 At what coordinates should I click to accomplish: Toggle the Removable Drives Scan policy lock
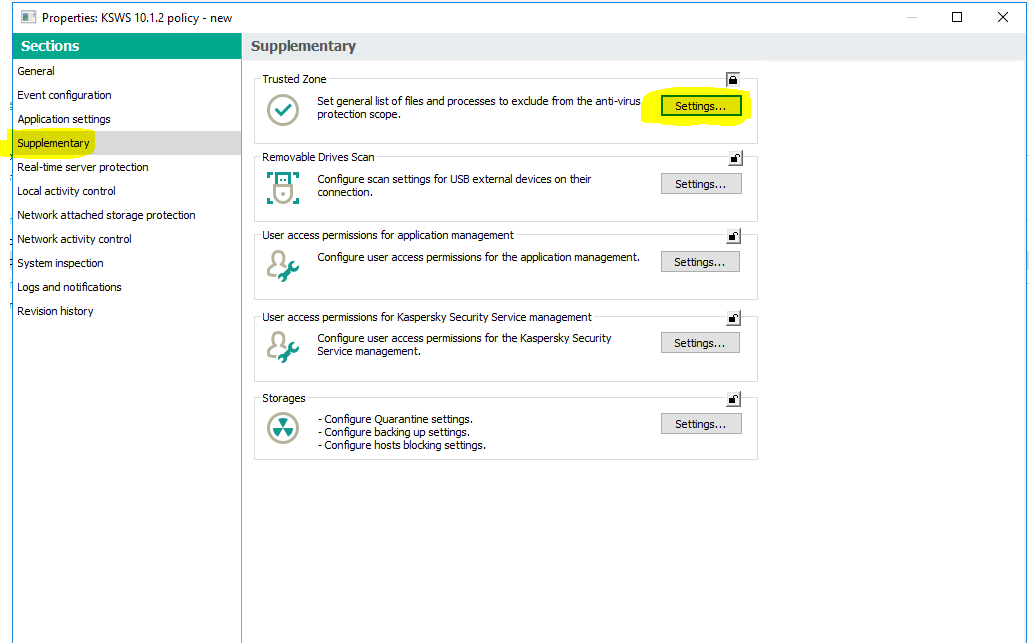[734, 158]
